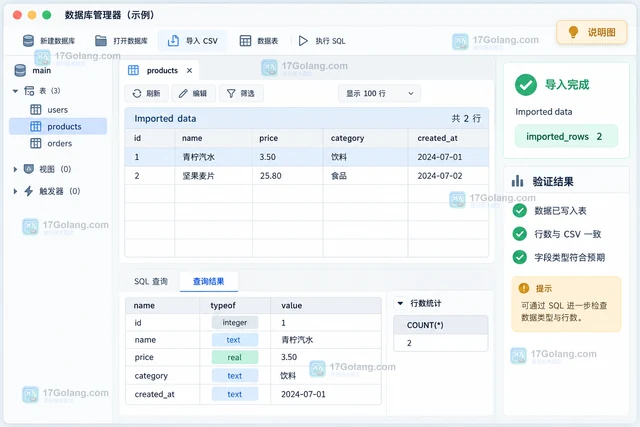
Task: Click the COUNT(*) result value 2
Action: 409,343
